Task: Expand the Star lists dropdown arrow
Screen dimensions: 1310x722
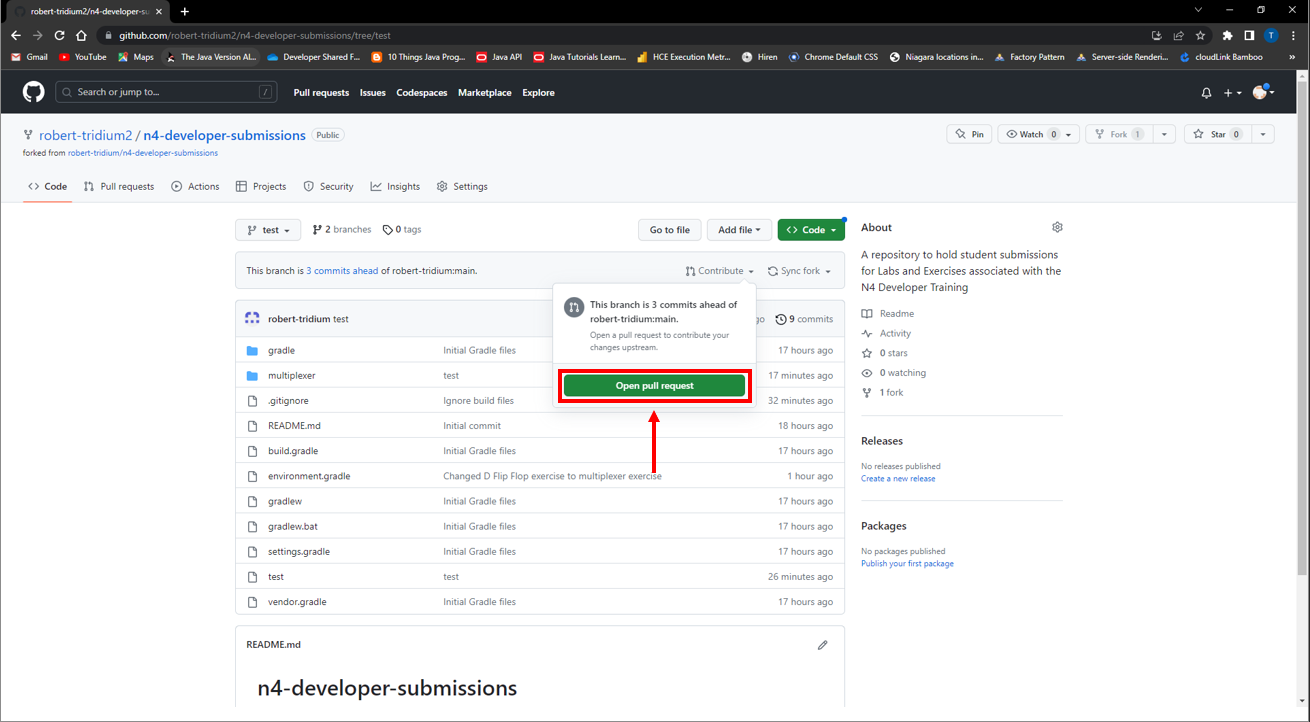Action: pos(1263,134)
